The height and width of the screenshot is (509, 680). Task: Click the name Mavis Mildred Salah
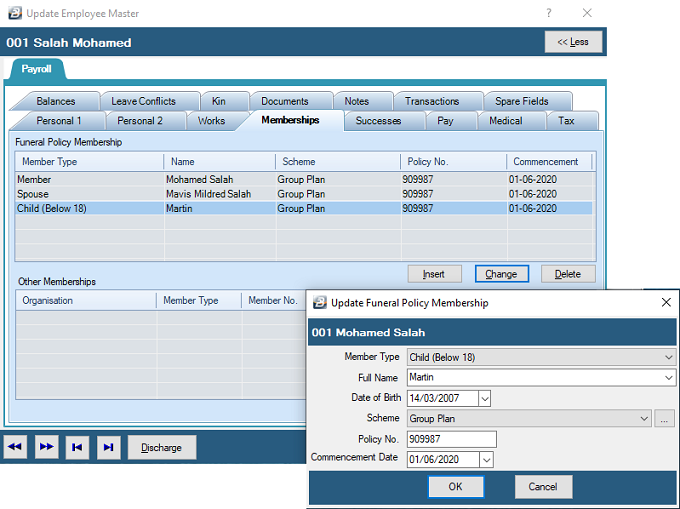209,194
